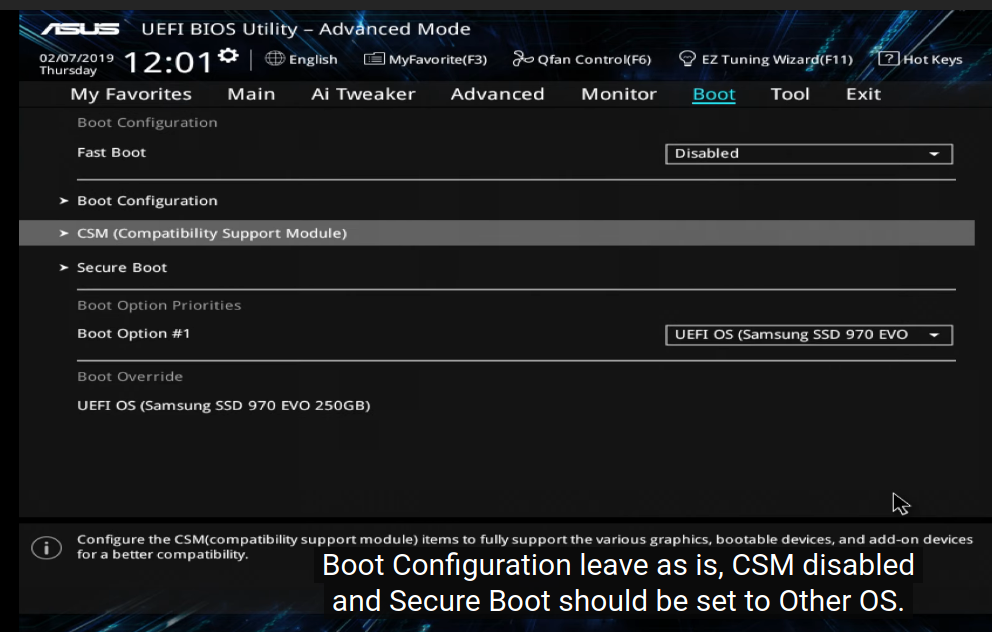Open Fast Boot Disabled dropdown
The height and width of the screenshot is (632, 992).
point(809,154)
